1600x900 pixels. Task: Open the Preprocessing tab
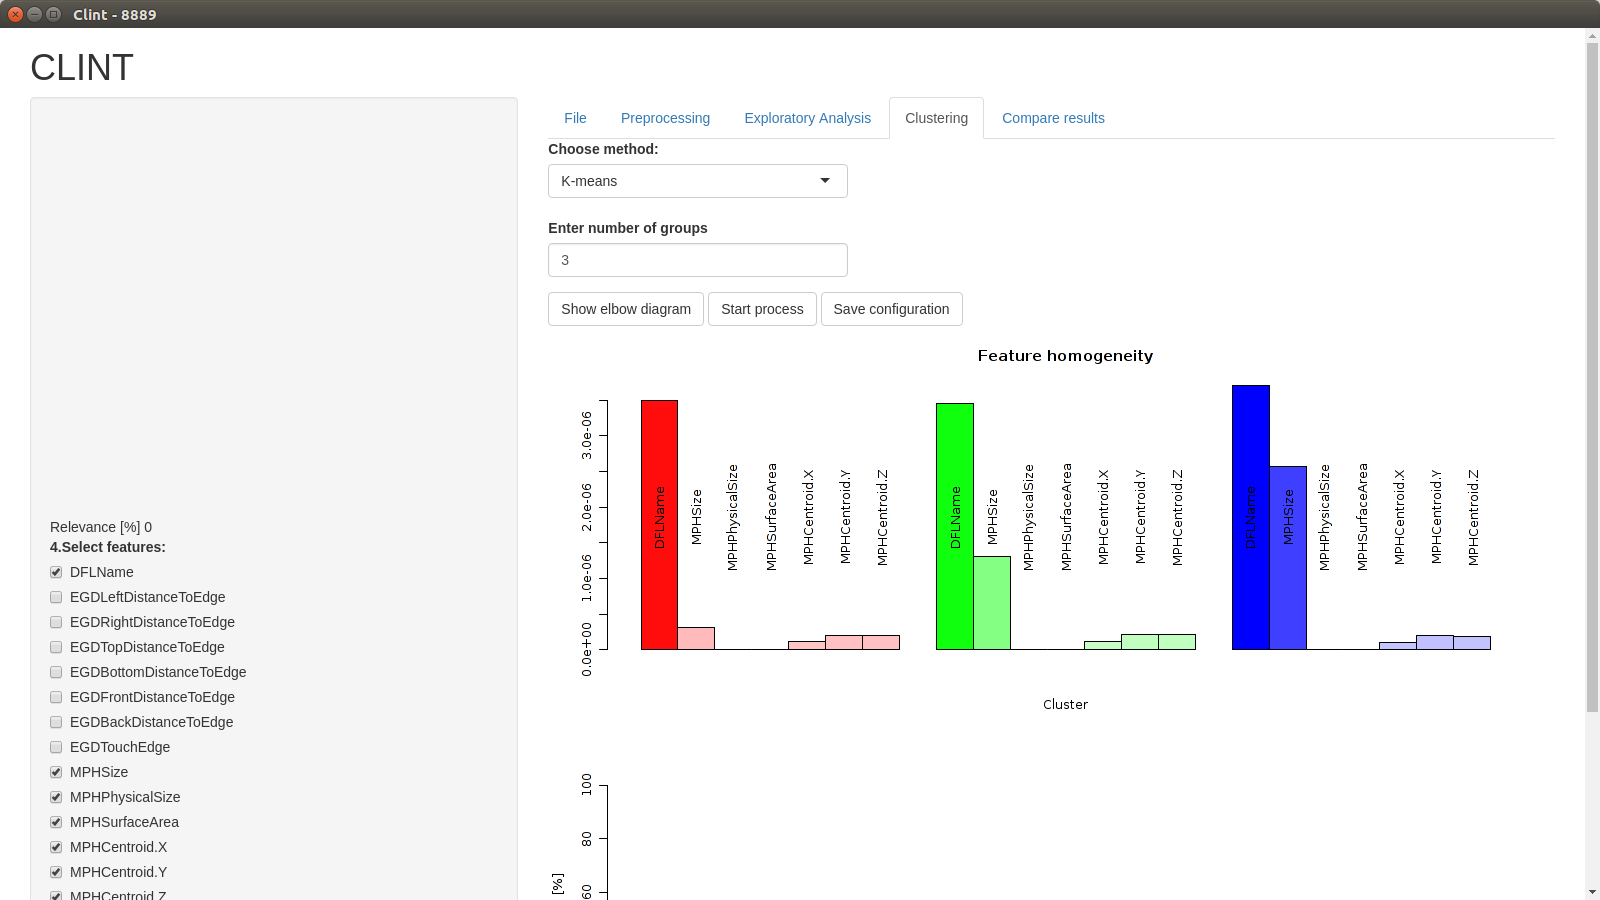[x=665, y=118]
